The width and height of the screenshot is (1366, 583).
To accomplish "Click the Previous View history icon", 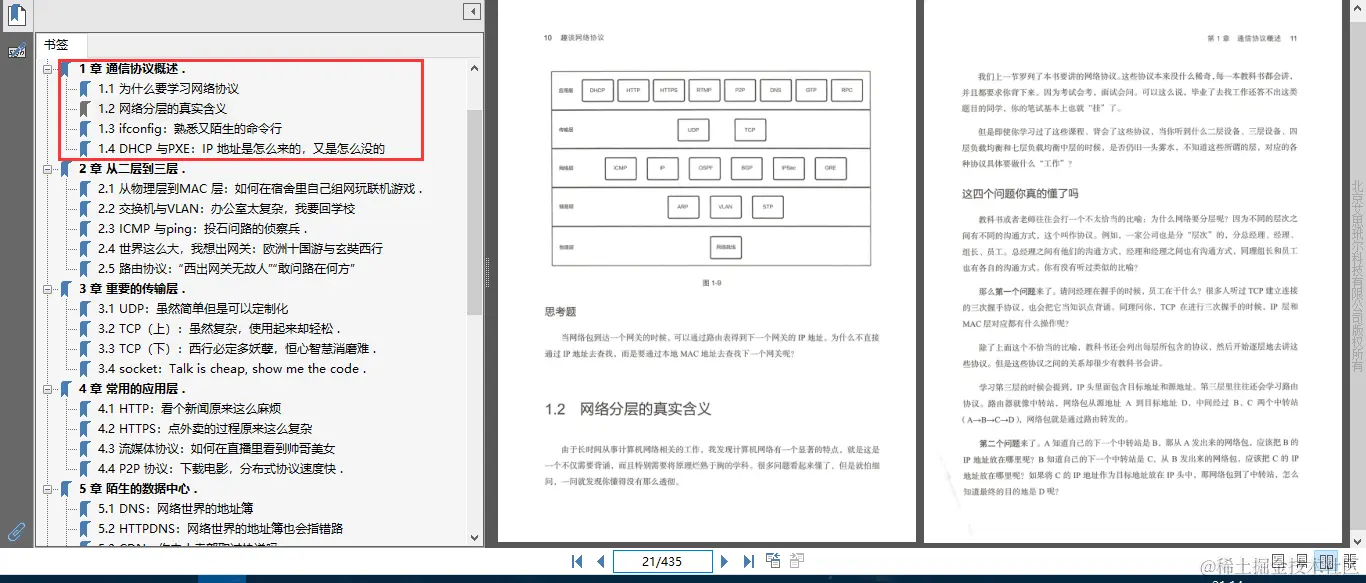I will [774, 561].
